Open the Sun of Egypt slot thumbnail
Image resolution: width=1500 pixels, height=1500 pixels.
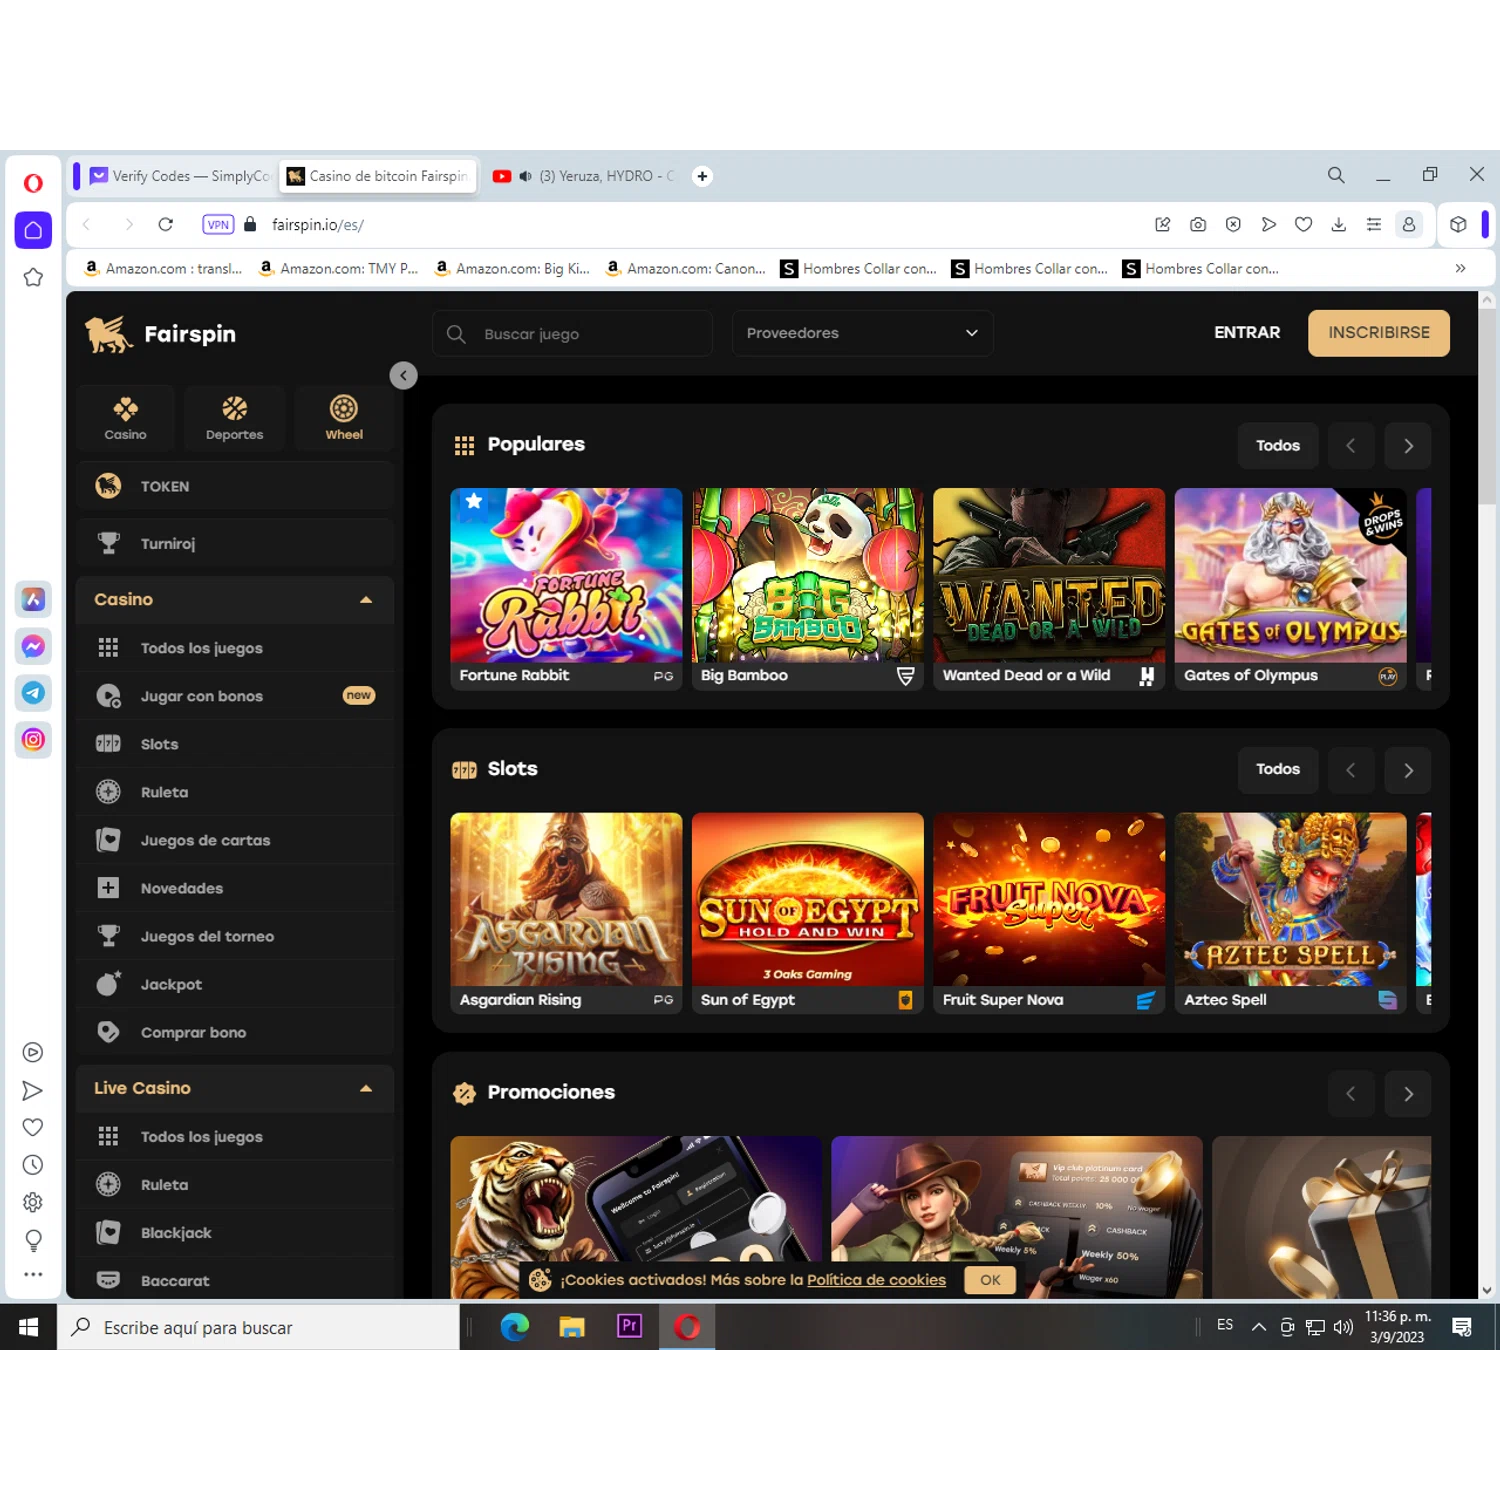[x=807, y=913]
